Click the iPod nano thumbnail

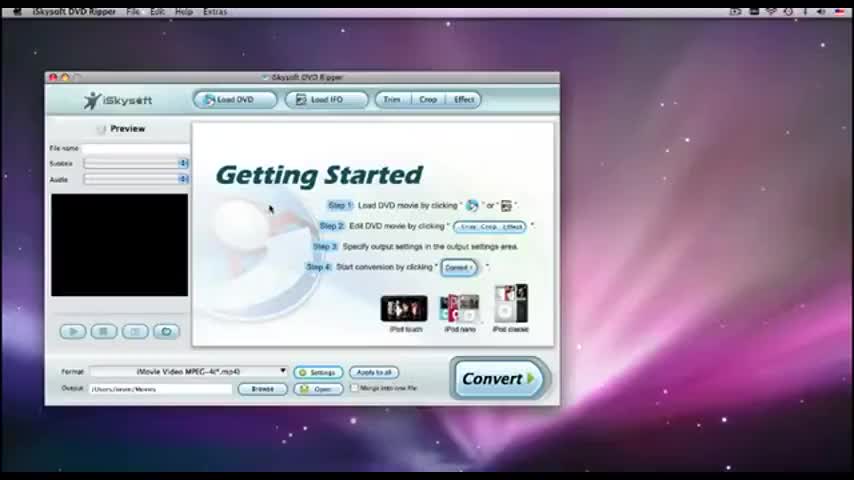pyautogui.click(x=460, y=308)
